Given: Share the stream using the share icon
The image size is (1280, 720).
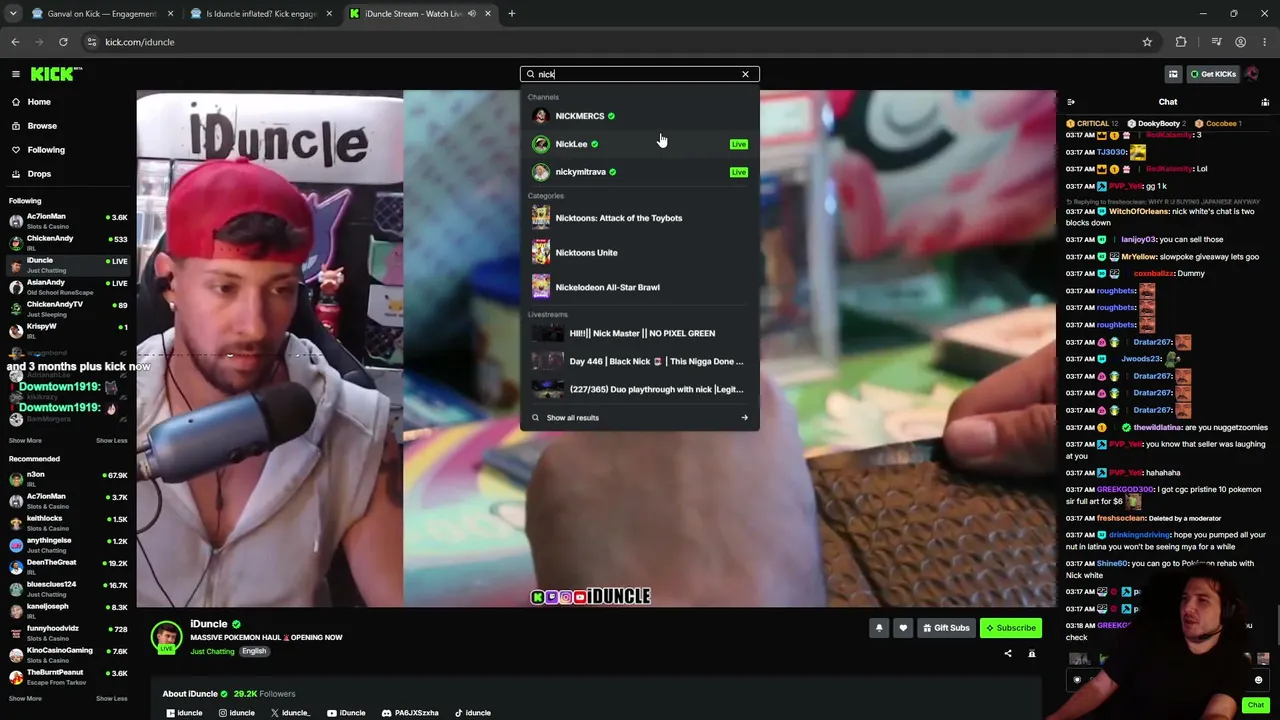Looking at the screenshot, I should tap(1008, 654).
